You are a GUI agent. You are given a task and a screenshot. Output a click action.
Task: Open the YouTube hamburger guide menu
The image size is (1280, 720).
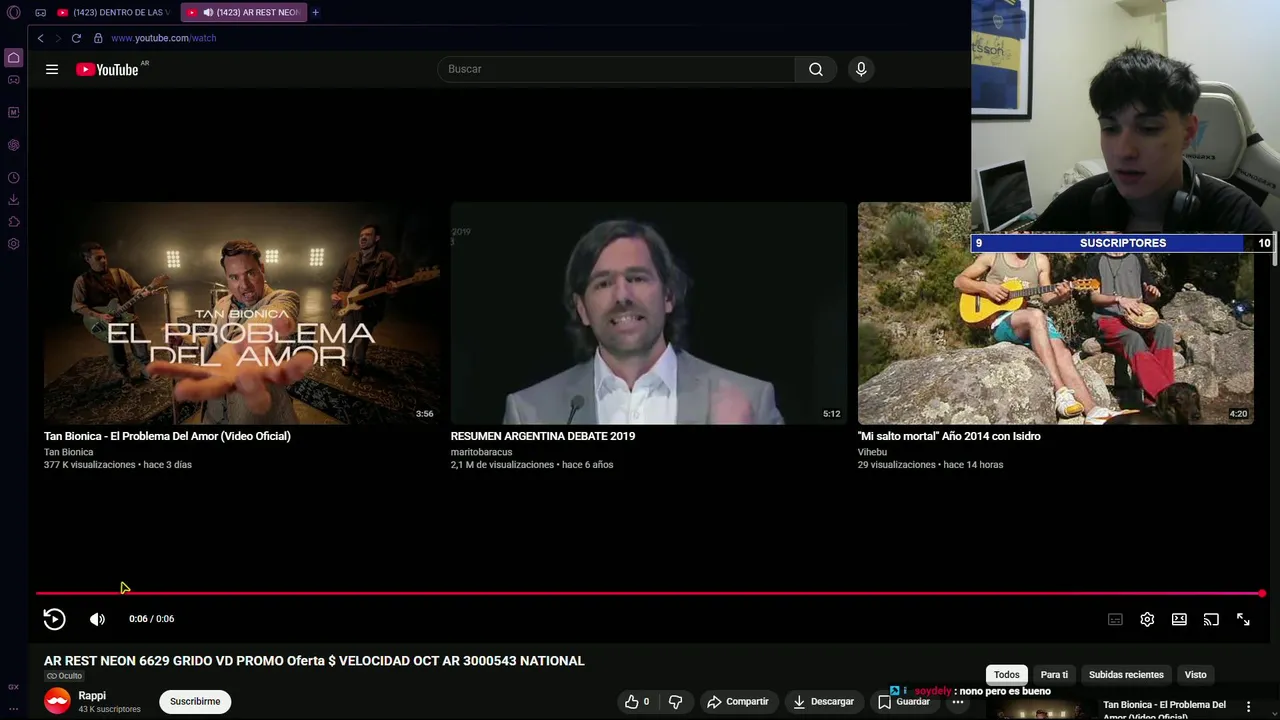[x=52, y=69]
